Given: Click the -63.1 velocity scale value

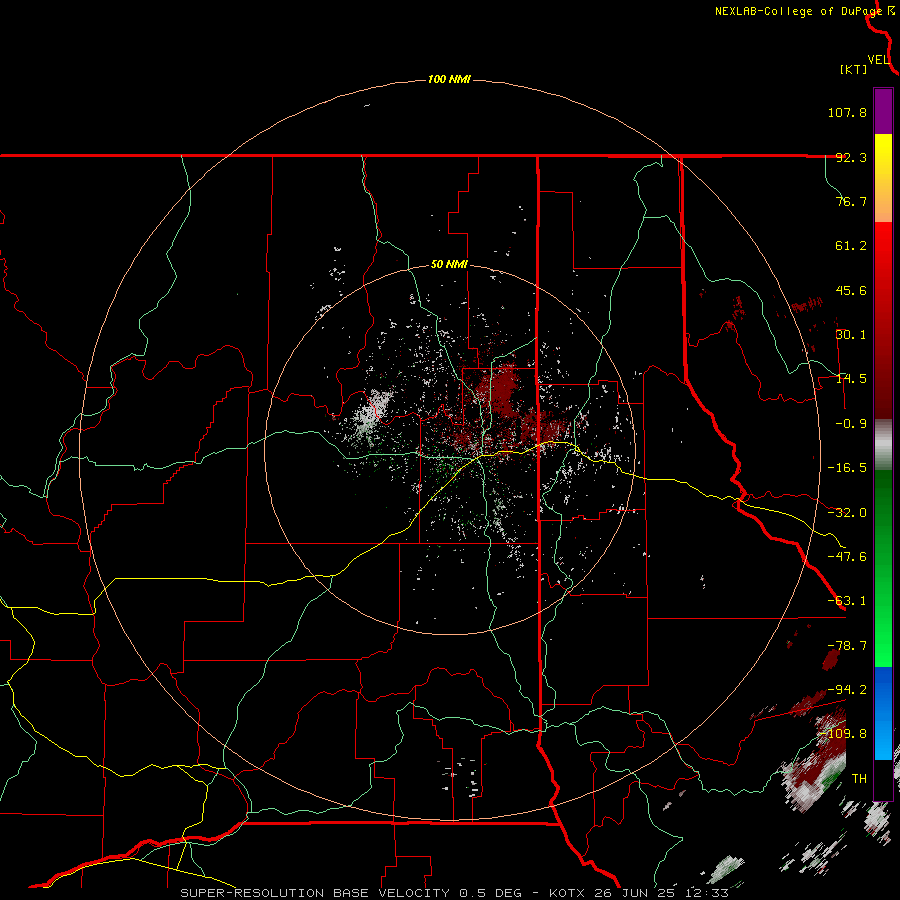Looking at the screenshot, I should pyautogui.click(x=847, y=601).
